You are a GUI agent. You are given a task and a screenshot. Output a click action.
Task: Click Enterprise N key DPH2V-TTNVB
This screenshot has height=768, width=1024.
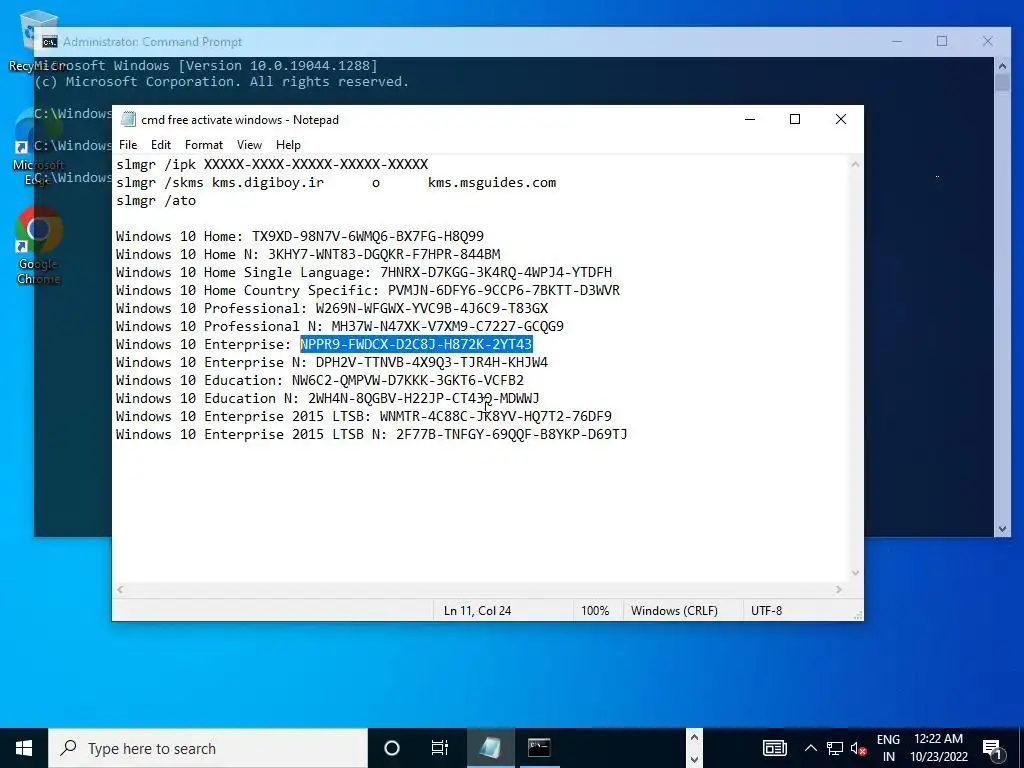pyautogui.click(x=432, y=362)
